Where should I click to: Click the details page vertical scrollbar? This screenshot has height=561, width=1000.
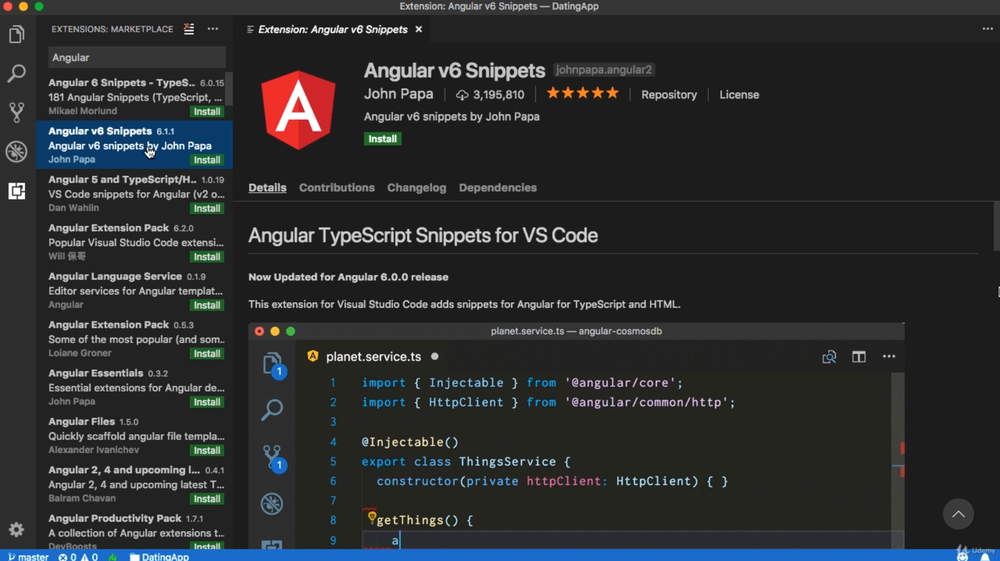[x=996, y=226]
